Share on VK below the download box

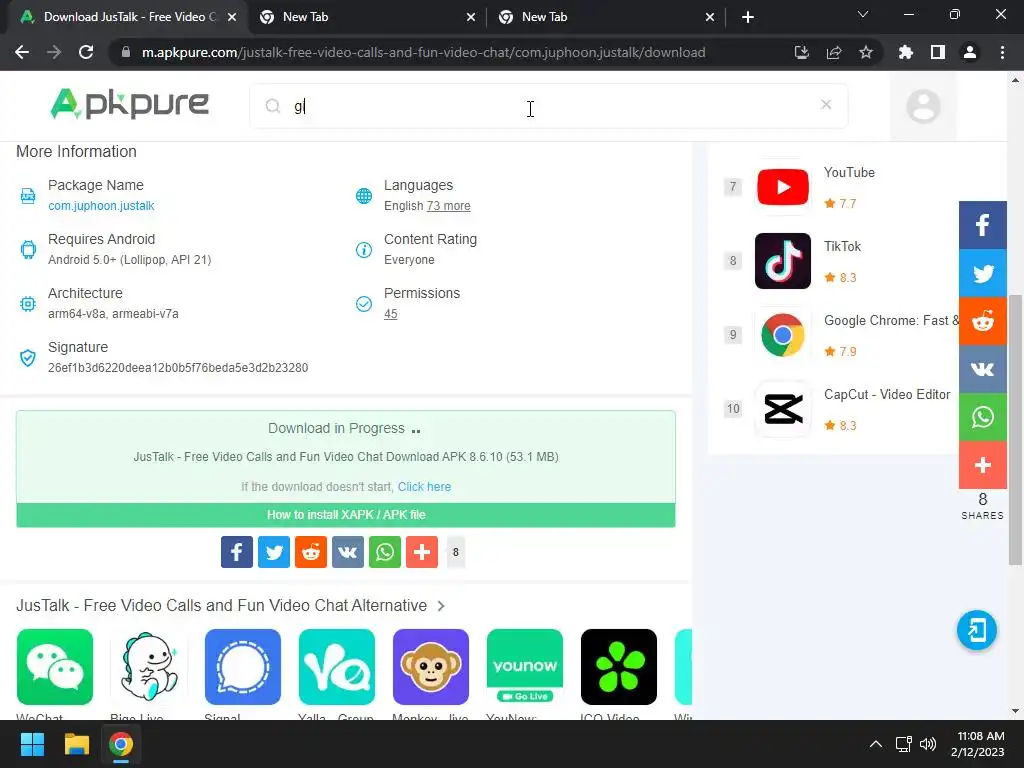(x=347, y=552)
